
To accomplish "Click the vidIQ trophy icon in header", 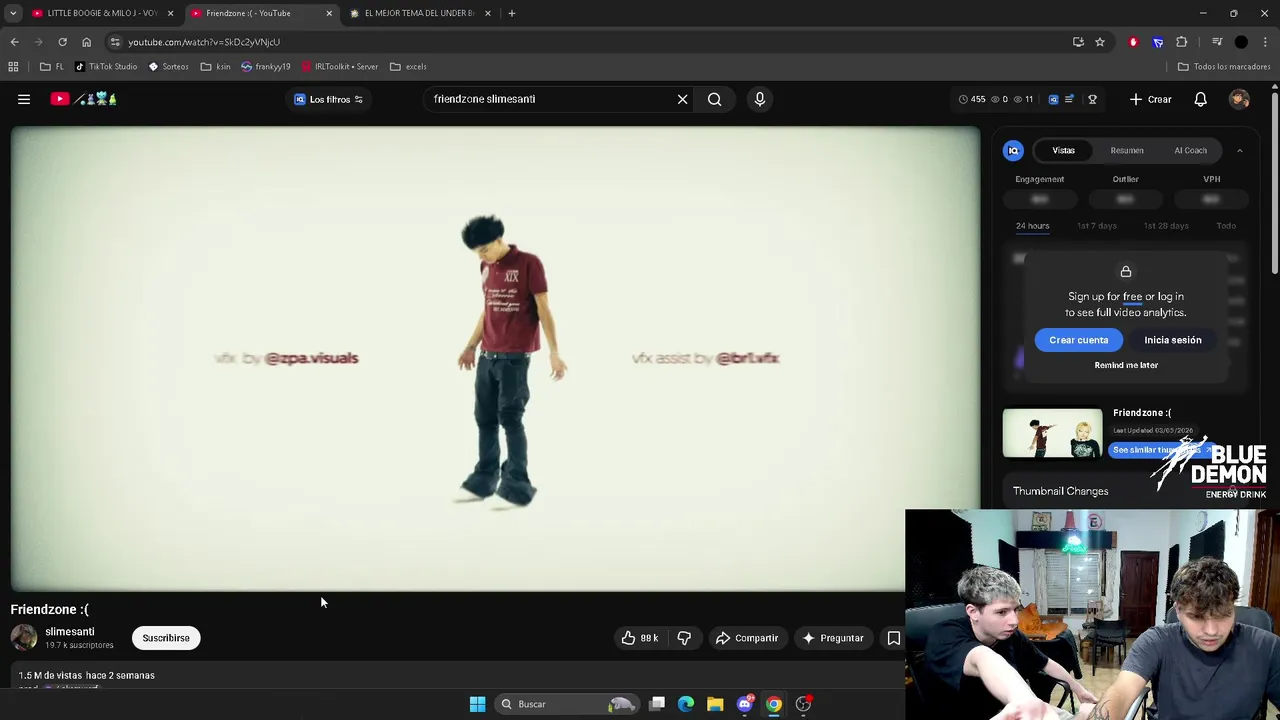I will 1092,99.
